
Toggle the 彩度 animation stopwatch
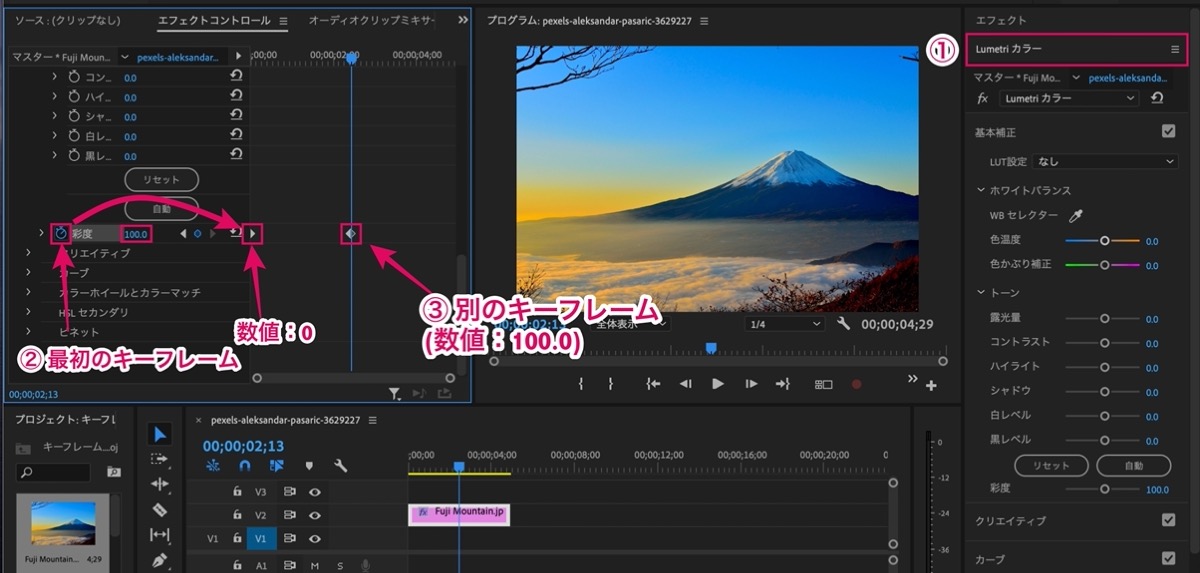click(61, 233)
